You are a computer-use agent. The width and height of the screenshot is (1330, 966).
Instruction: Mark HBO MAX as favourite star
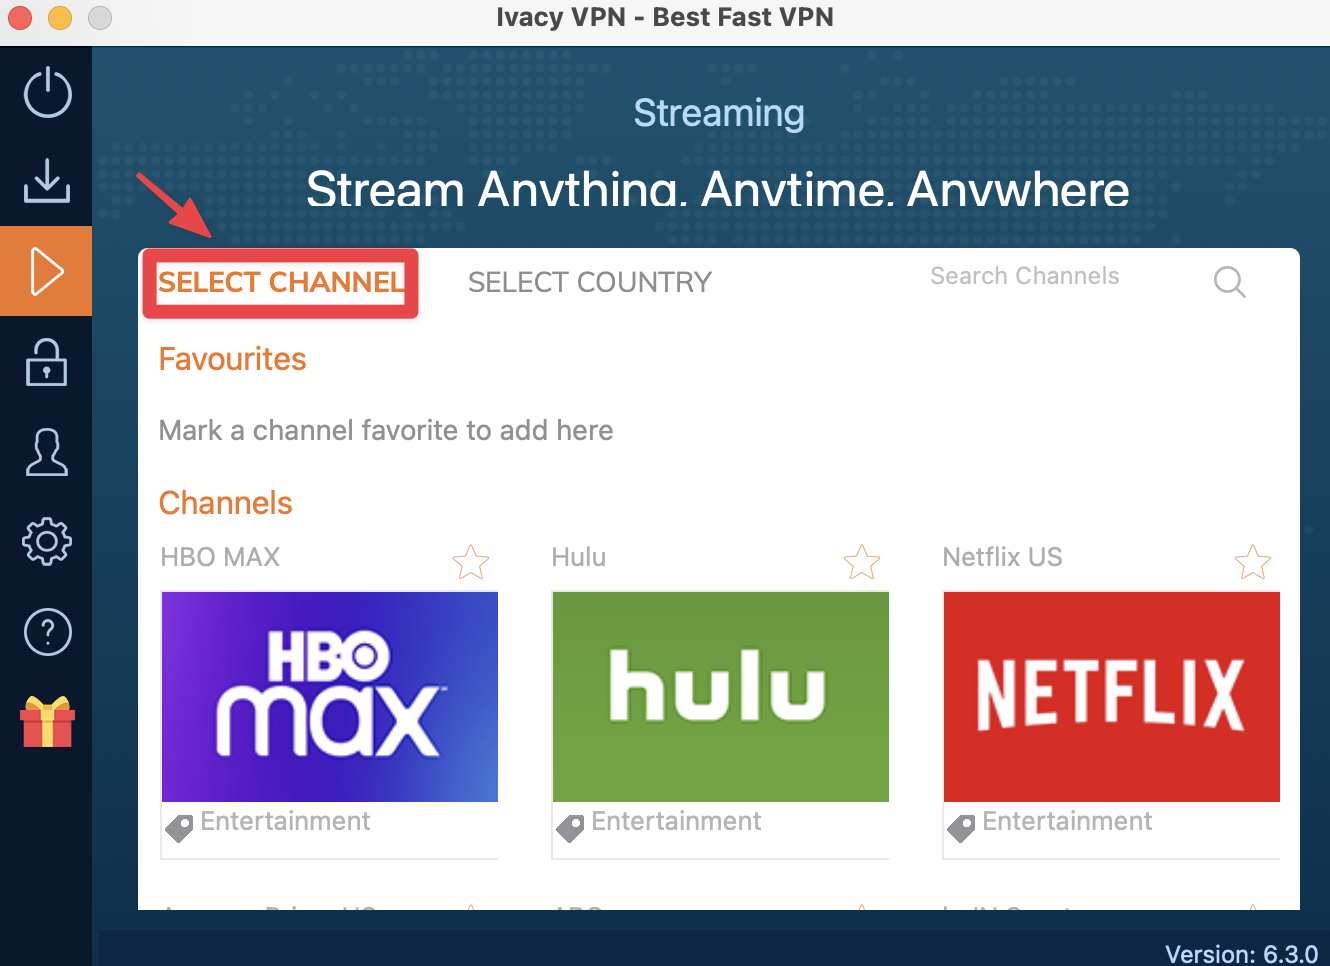point(471,562)
